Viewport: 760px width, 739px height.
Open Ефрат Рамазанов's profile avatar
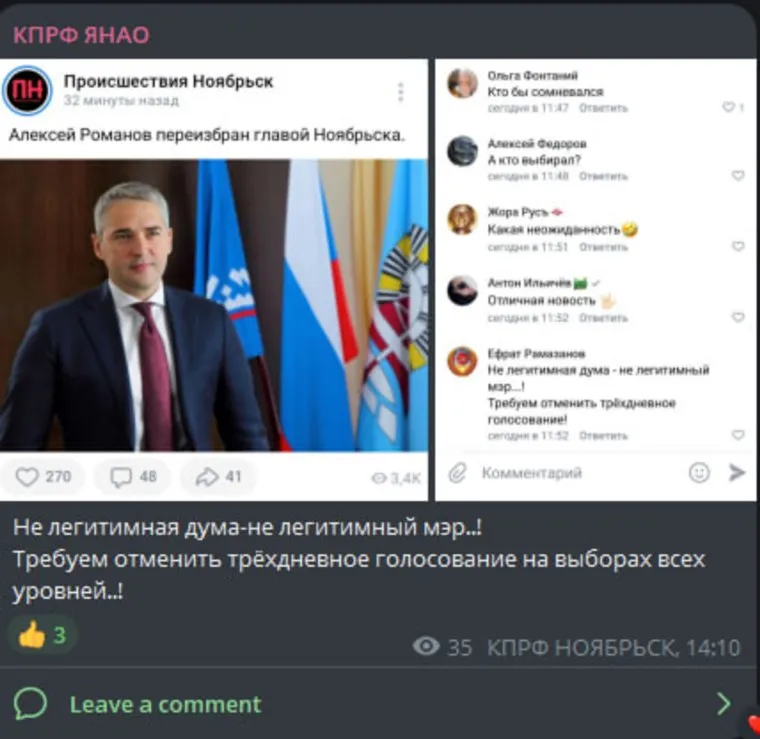coord(462,362)
